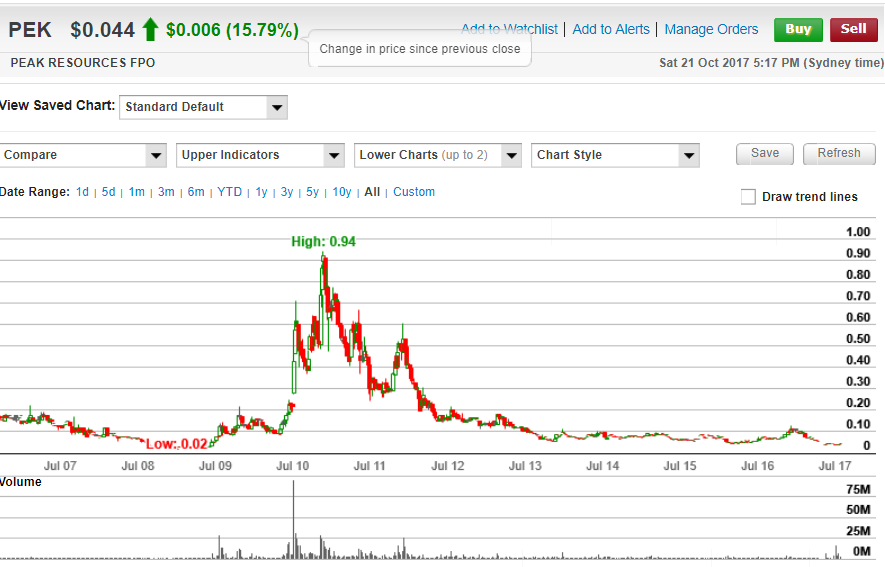The height and width of the screenshot is (567, 885).
Task: Click the tallest volume spike bar
Action: coord(293,519)
